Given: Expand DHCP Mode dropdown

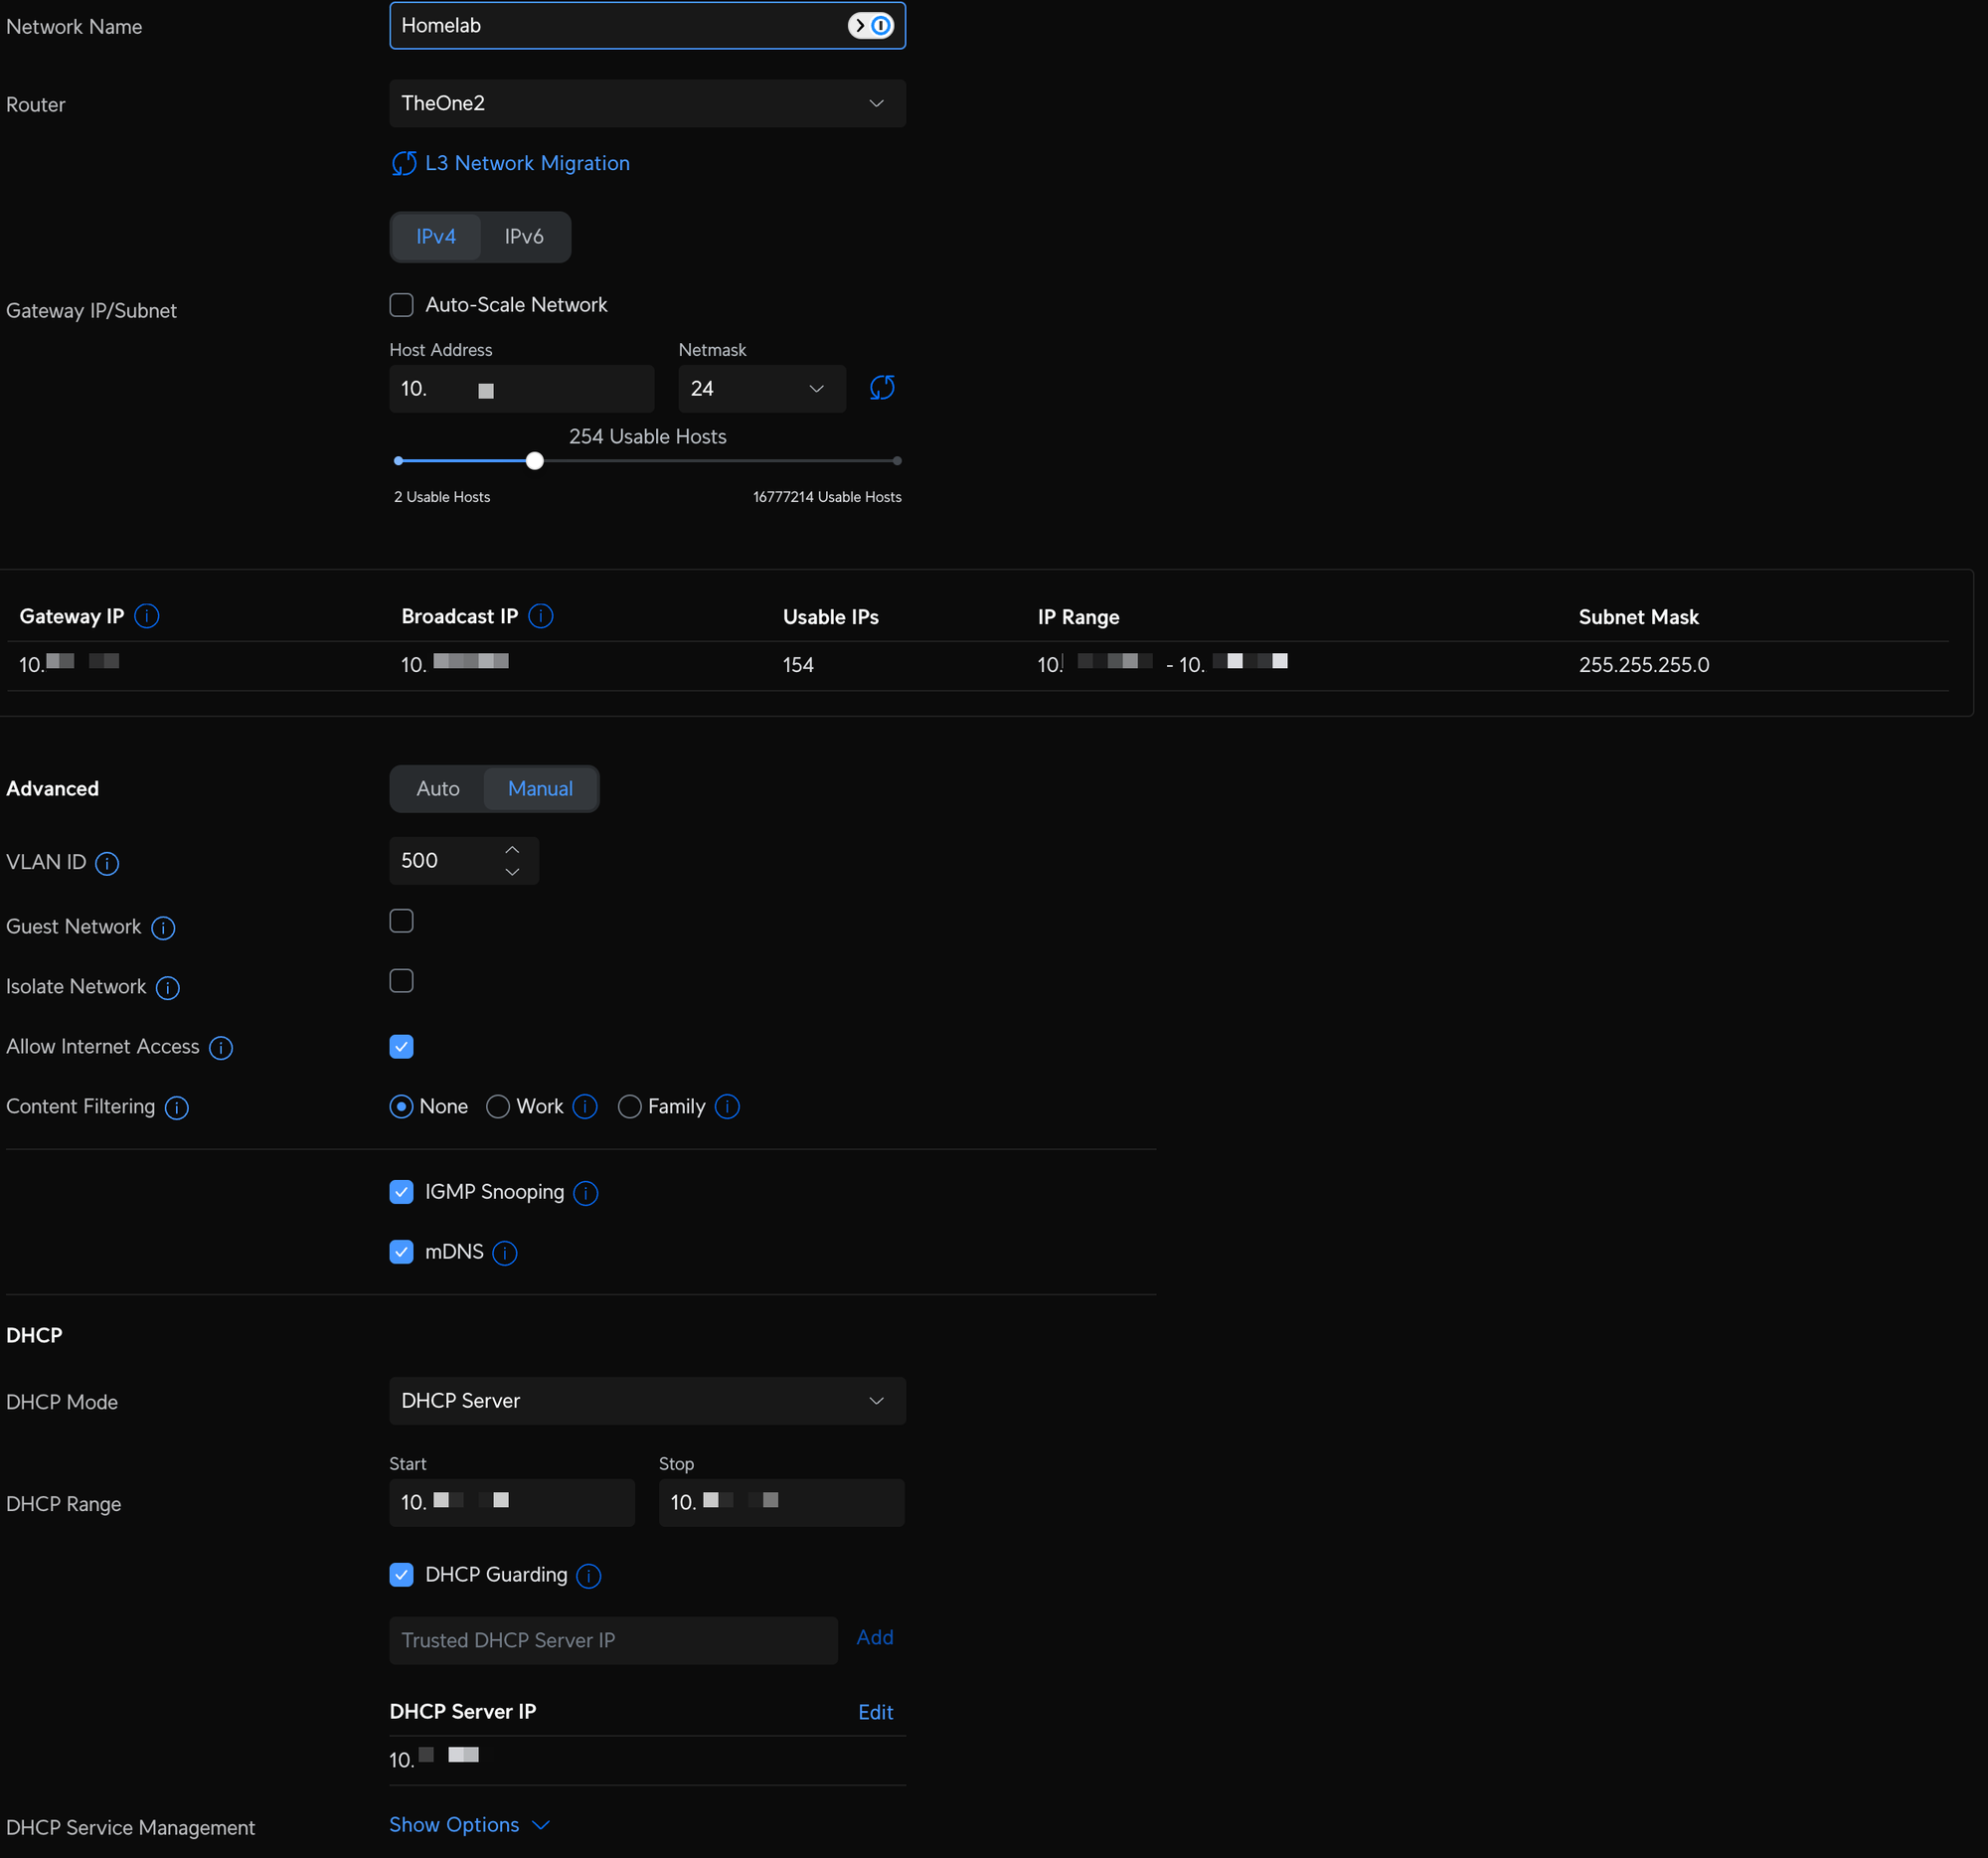Looking at the screenshot, I should [x=647, y=1401].
